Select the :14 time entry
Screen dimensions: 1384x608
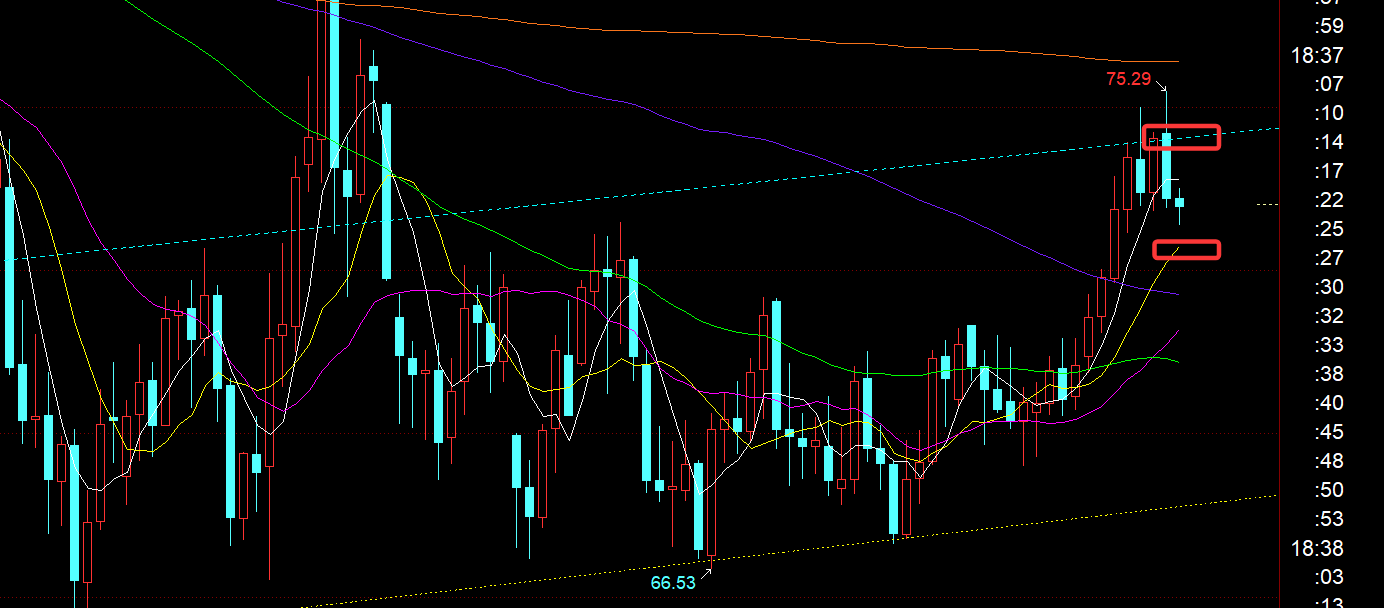click(x=1330, y=142)
